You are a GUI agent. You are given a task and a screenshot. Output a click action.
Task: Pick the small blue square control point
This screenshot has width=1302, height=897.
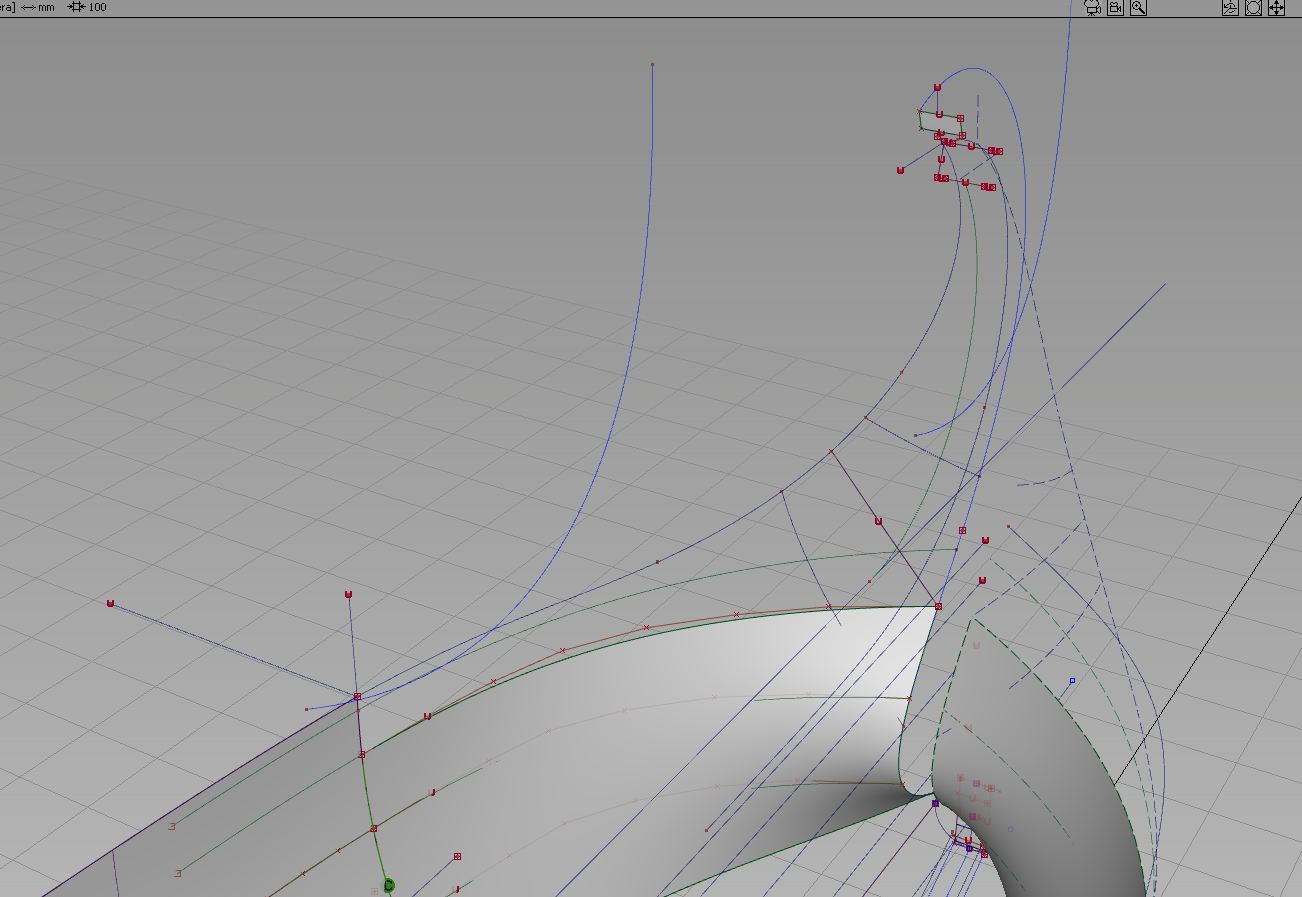tap(1072, 681)
